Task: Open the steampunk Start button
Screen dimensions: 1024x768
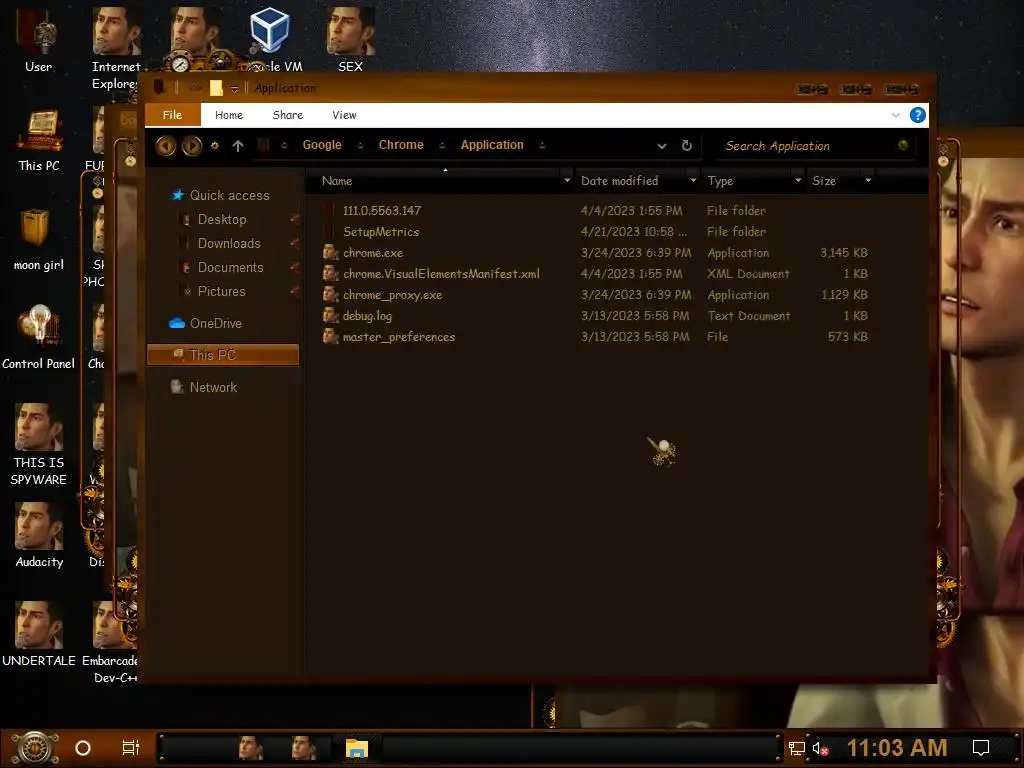Action: 35,748
